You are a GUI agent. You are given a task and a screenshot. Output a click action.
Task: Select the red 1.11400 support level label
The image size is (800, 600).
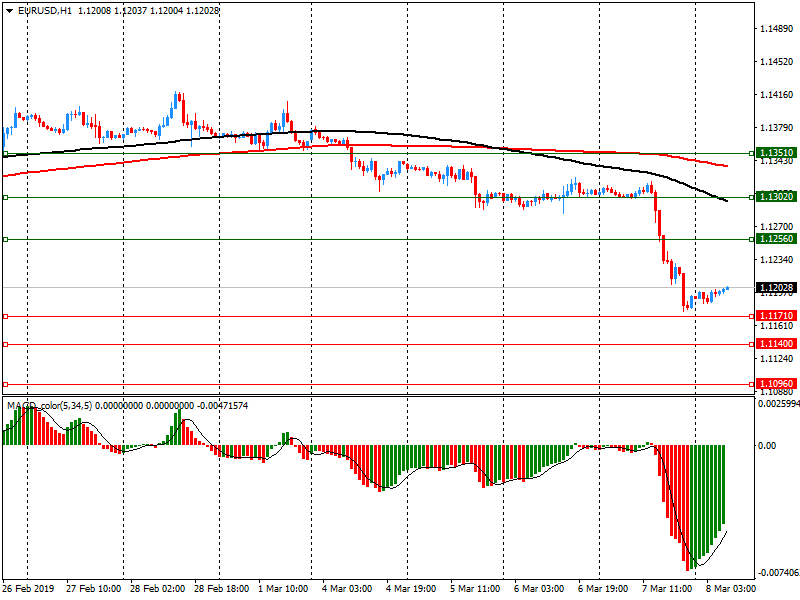point(777,344)
